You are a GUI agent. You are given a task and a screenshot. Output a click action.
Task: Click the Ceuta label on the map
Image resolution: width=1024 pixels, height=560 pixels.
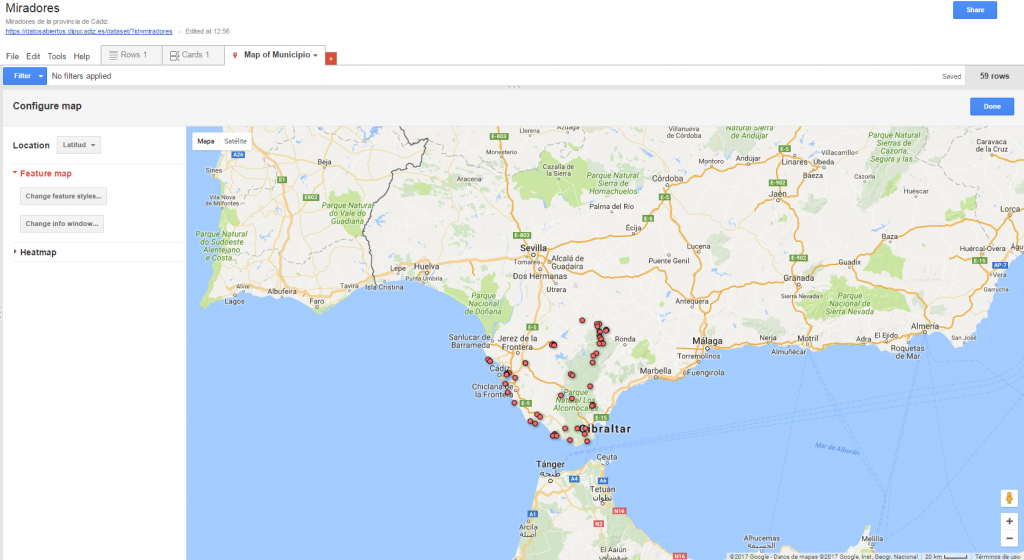click(607, 457)
